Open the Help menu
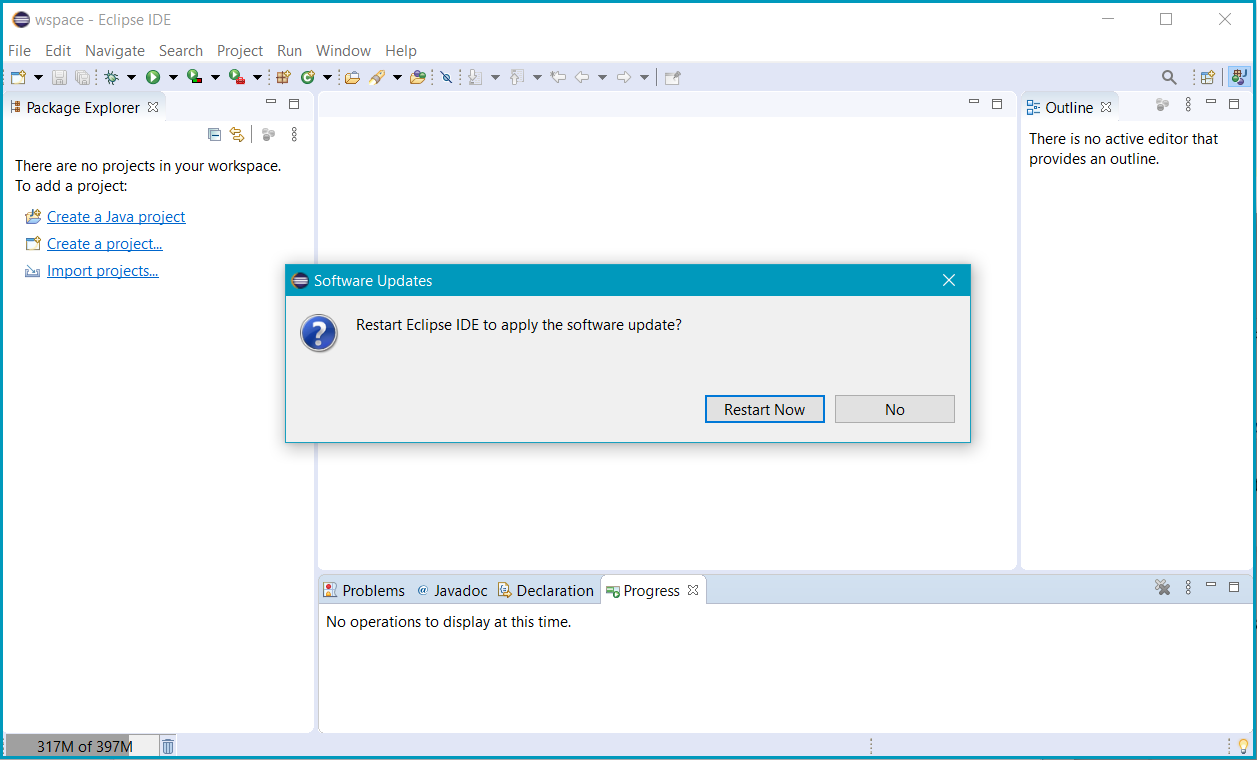The height and width of the screenshot is (760, 1257). click(x=401, y=50)
